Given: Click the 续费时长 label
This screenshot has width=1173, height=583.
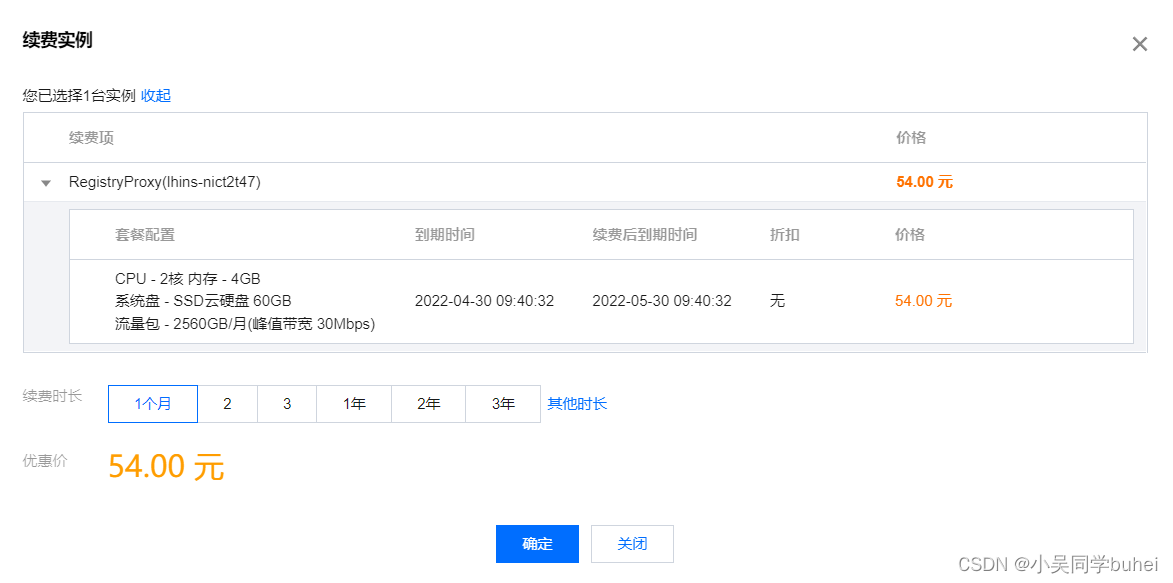Looking at the screenshot, I should point(52,397).
